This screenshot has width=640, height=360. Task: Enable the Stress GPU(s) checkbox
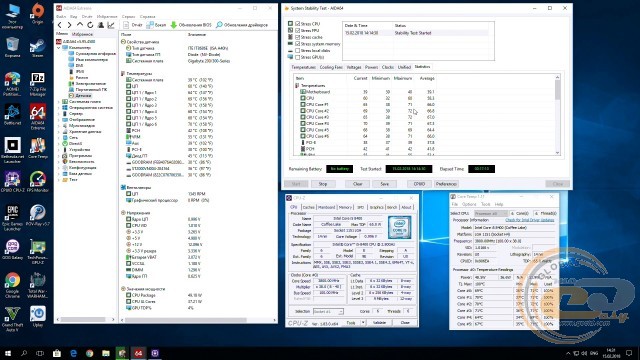pos(298,57)
